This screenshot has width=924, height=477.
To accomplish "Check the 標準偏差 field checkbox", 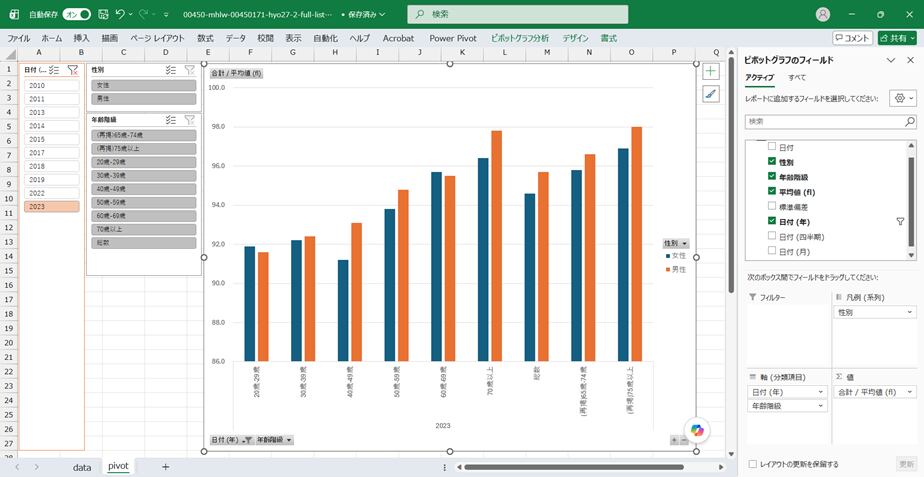I will click(772, 206).
